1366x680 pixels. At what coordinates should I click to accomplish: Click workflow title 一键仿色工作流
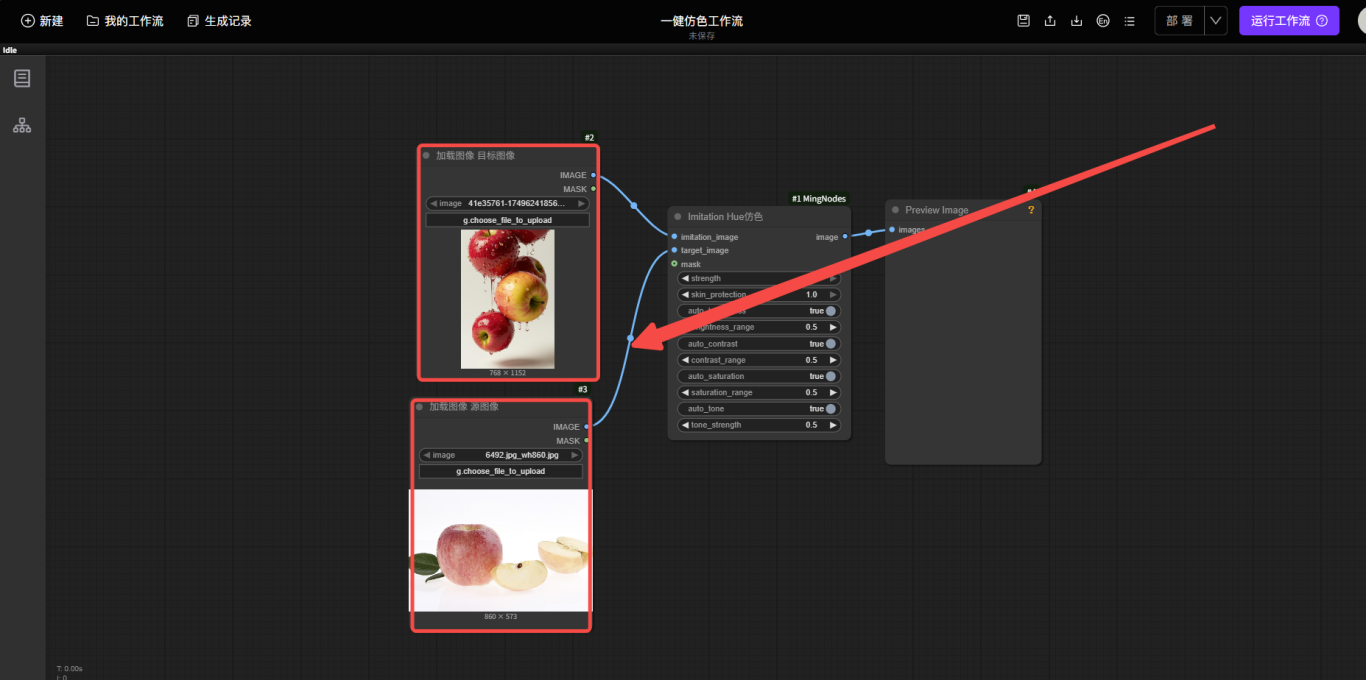tap(701, 21)
